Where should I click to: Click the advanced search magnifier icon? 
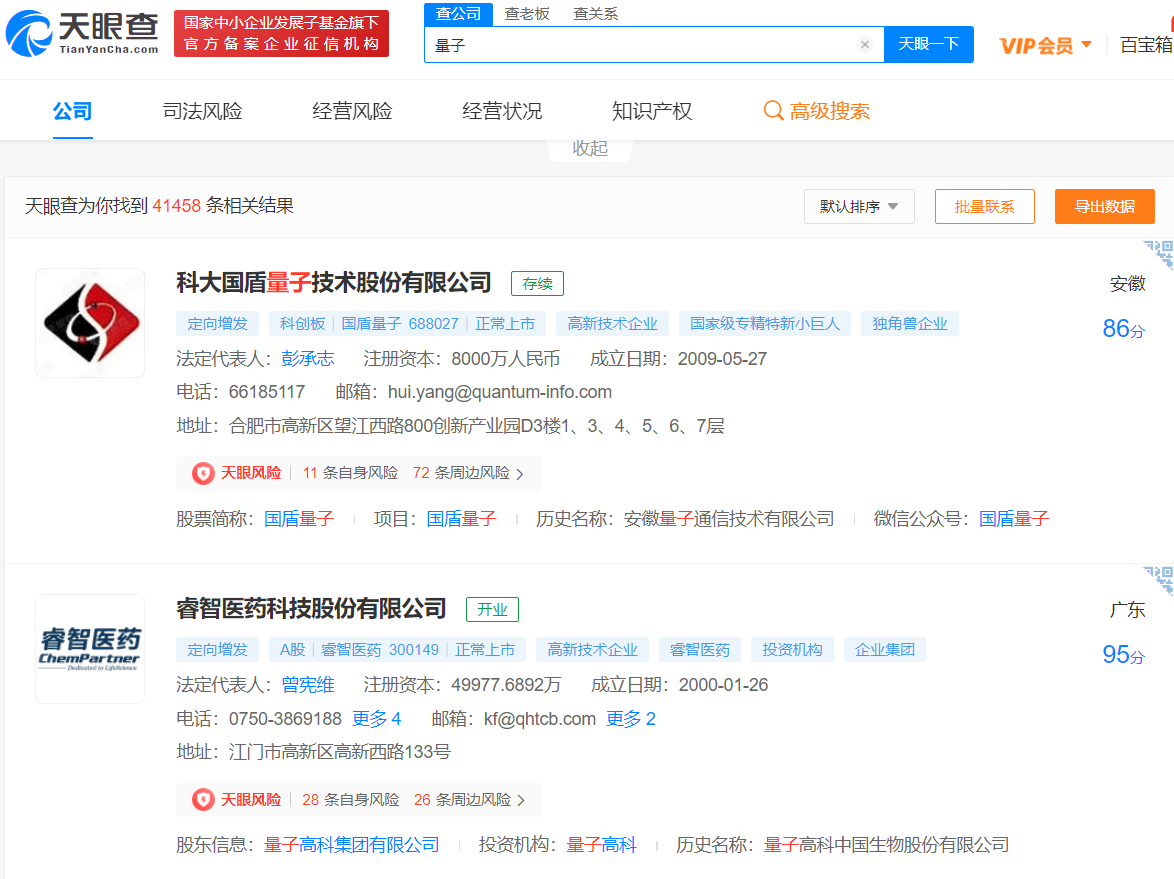pos(773,111)
